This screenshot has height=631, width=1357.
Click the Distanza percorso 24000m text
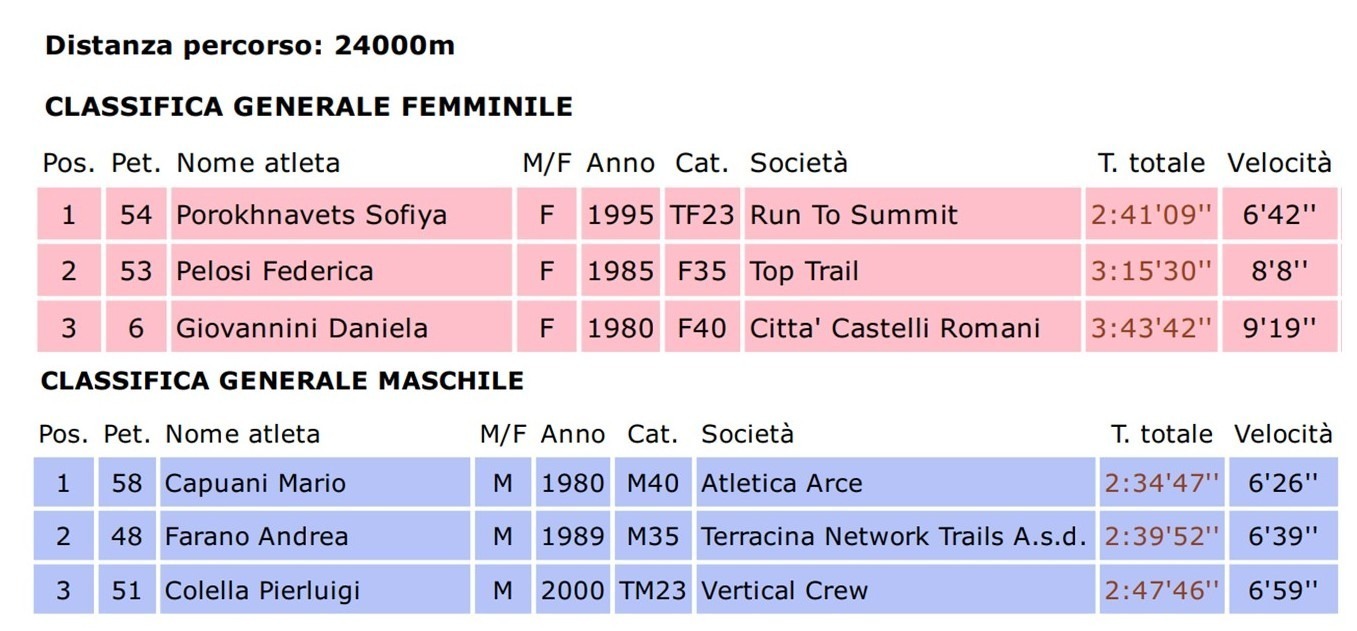(x=250, y=46)
